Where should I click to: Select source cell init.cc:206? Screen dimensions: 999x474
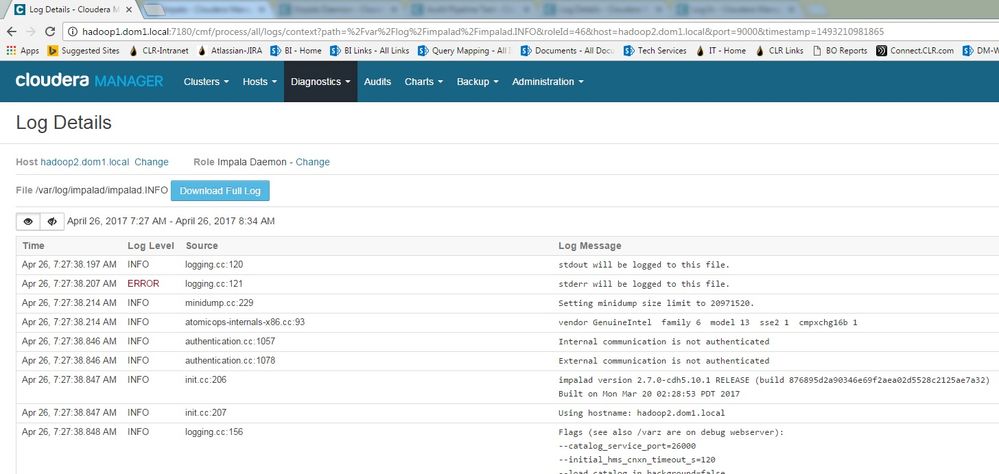tap(206, 379)
